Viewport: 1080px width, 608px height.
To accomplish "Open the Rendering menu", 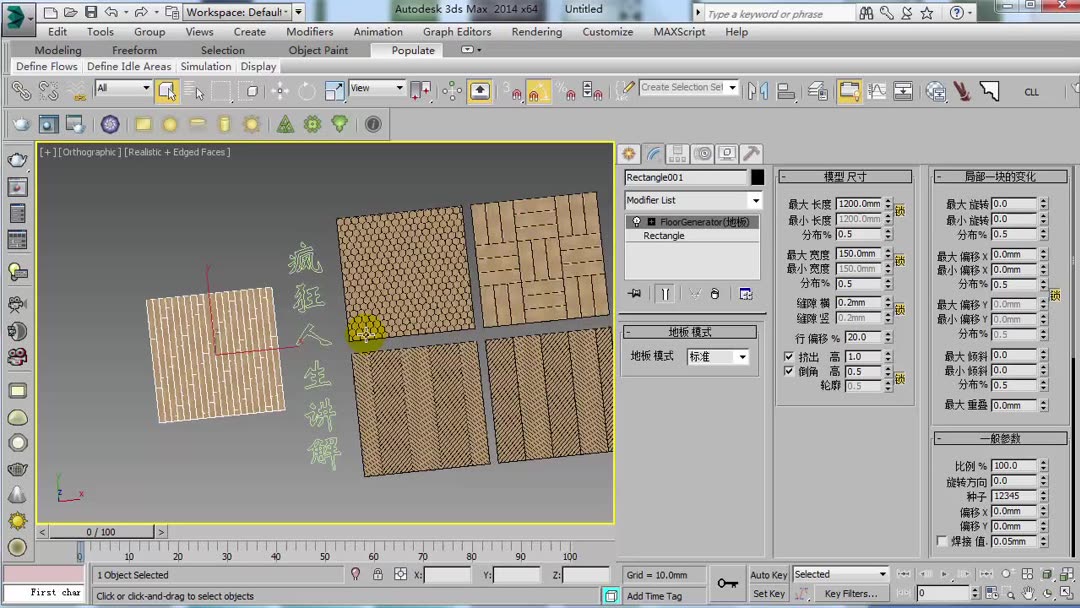I will point(536,31).
